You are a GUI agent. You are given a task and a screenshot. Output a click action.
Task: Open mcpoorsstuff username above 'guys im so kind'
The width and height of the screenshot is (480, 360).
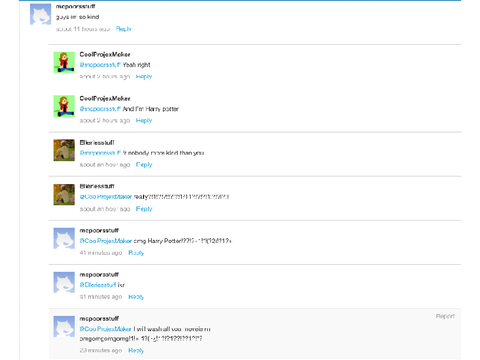(x=75, y=6)
